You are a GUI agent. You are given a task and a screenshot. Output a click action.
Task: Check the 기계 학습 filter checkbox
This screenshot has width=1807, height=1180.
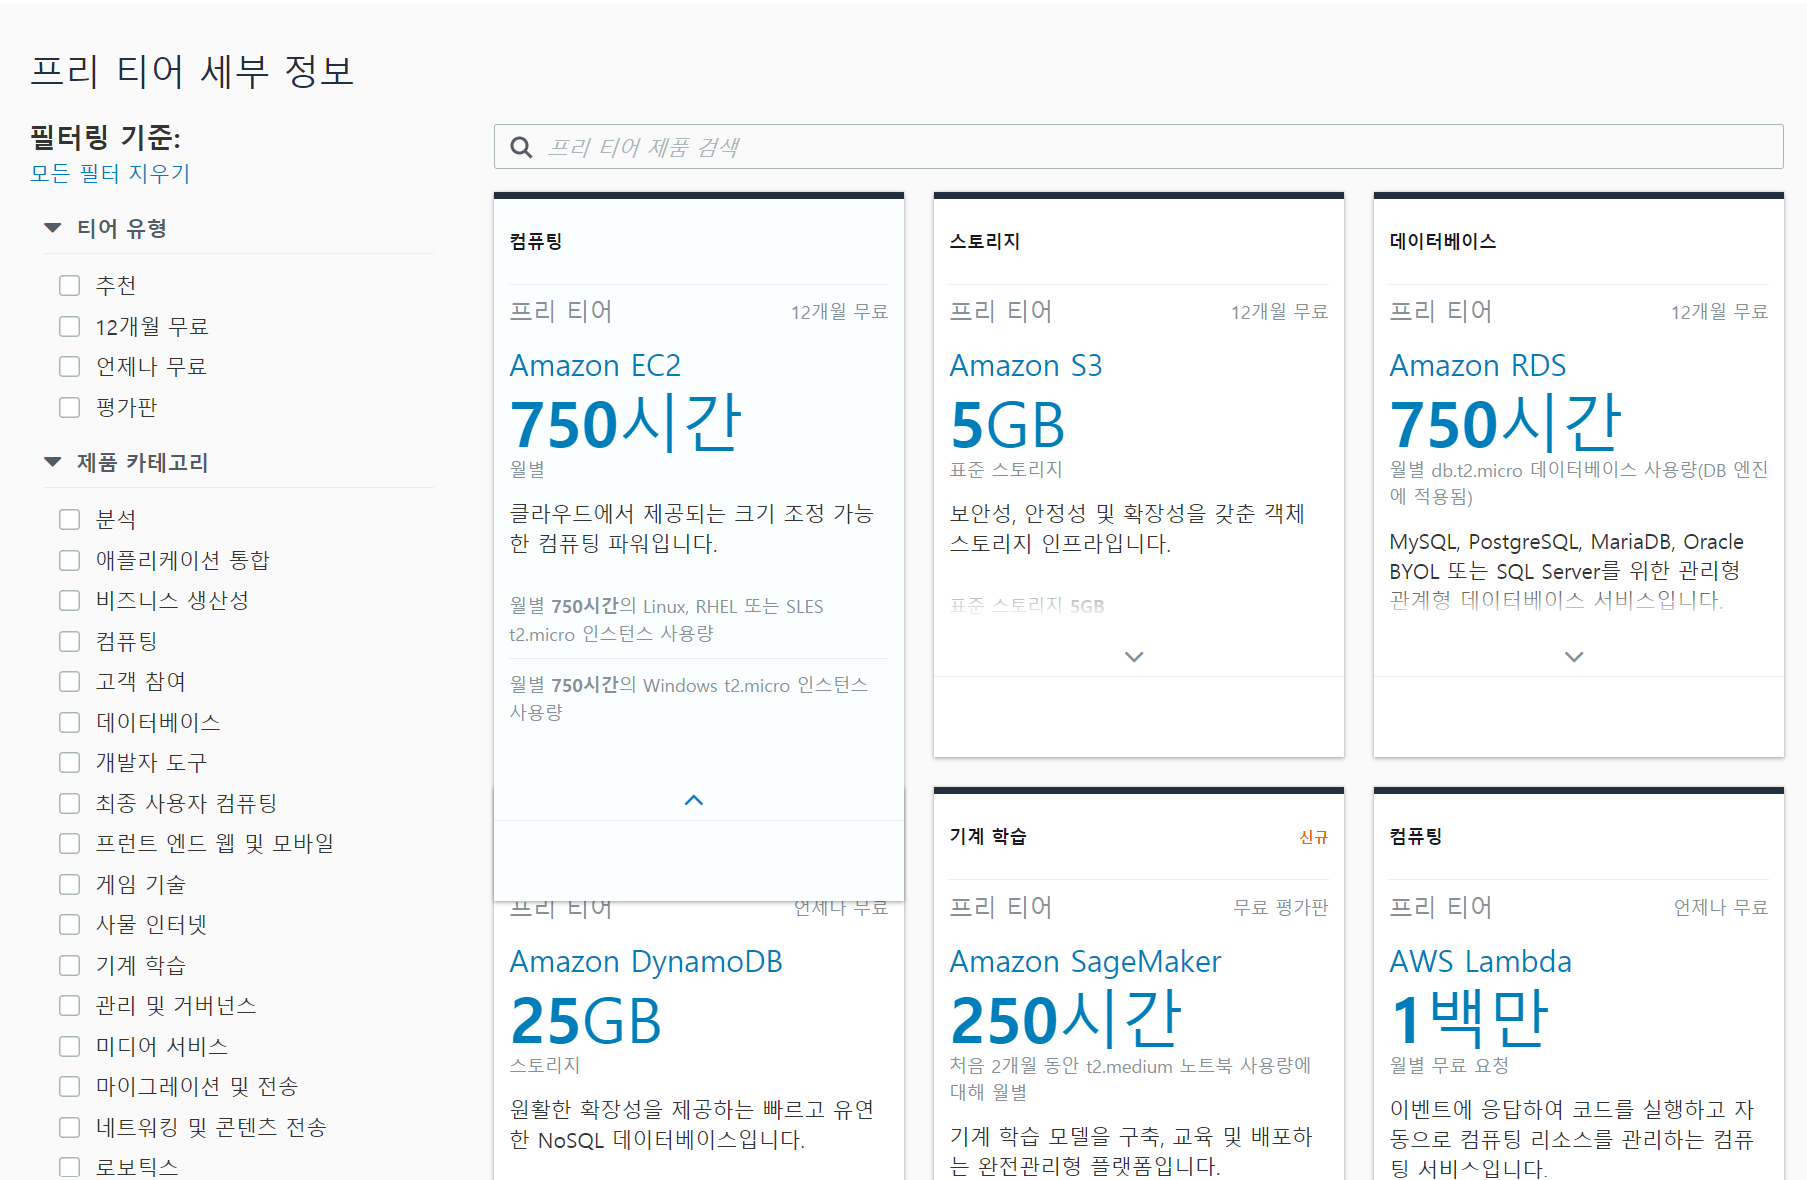pyautogui.click(x=69, y=965)
